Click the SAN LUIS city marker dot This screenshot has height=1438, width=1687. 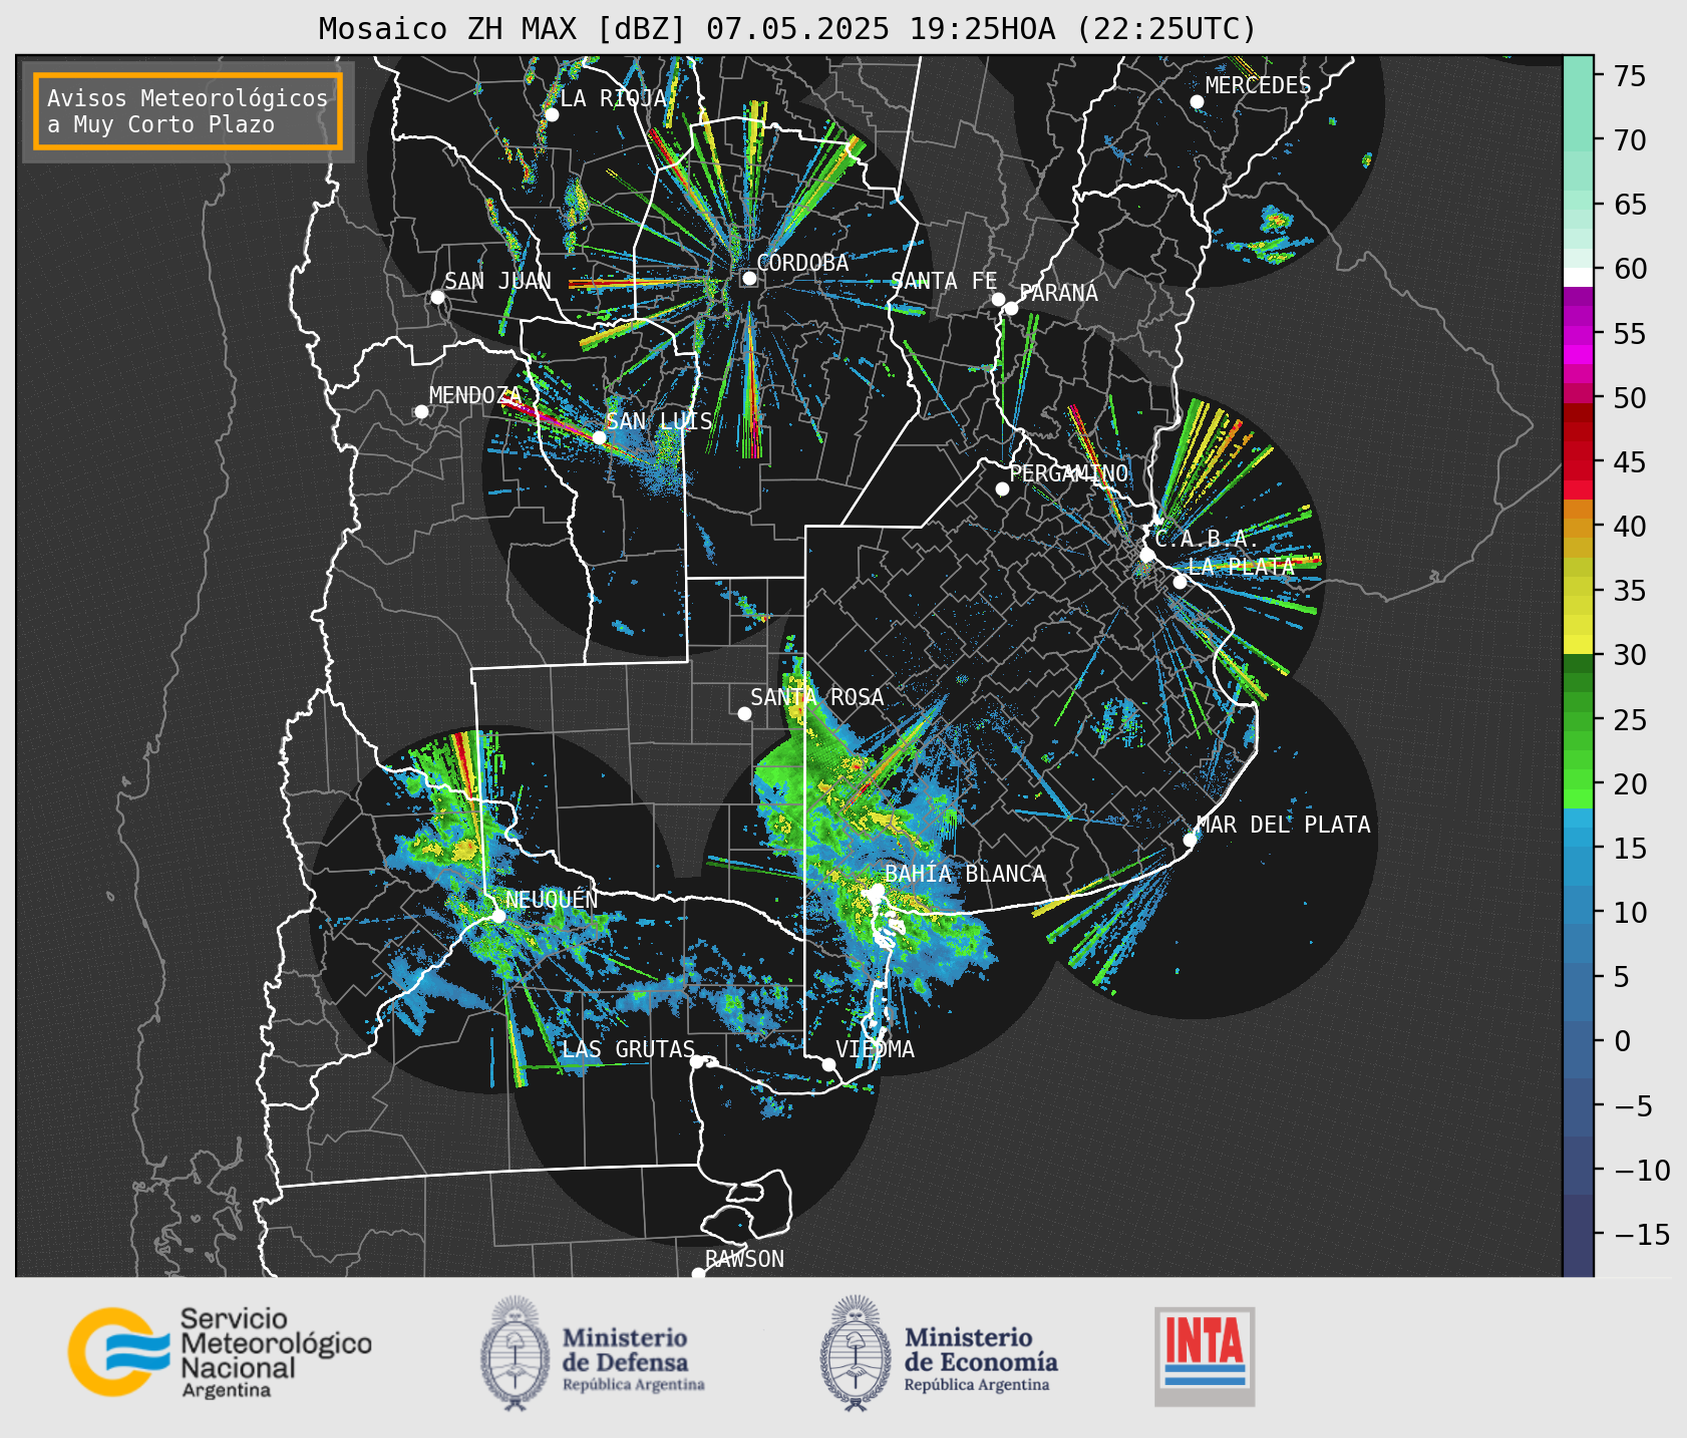click(x=599, y=437)
